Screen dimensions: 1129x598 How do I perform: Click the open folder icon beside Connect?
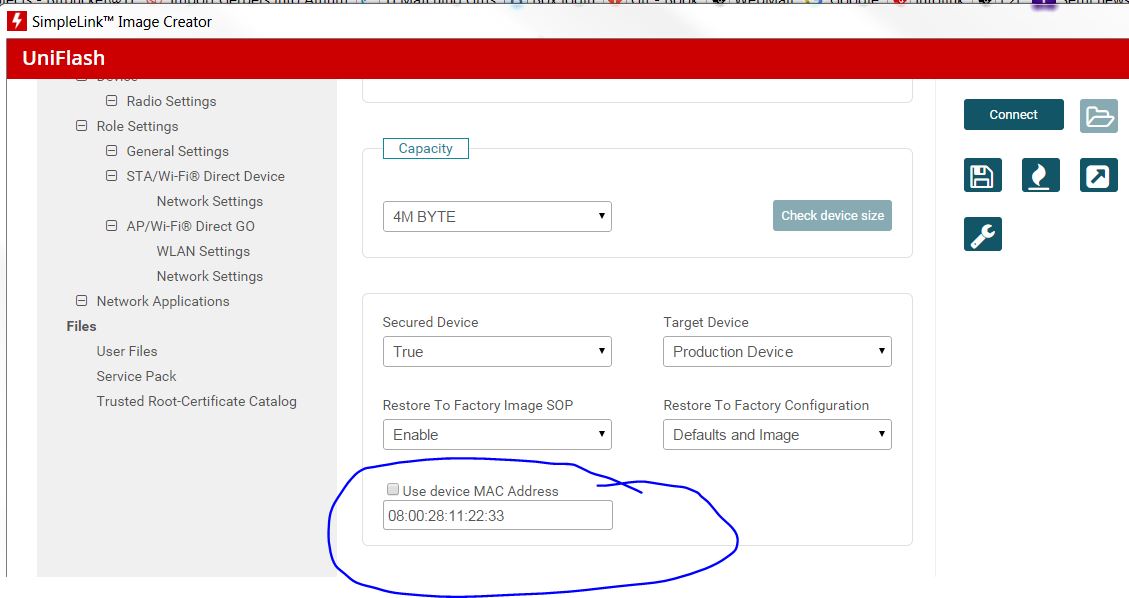(x=1099, y=115)
